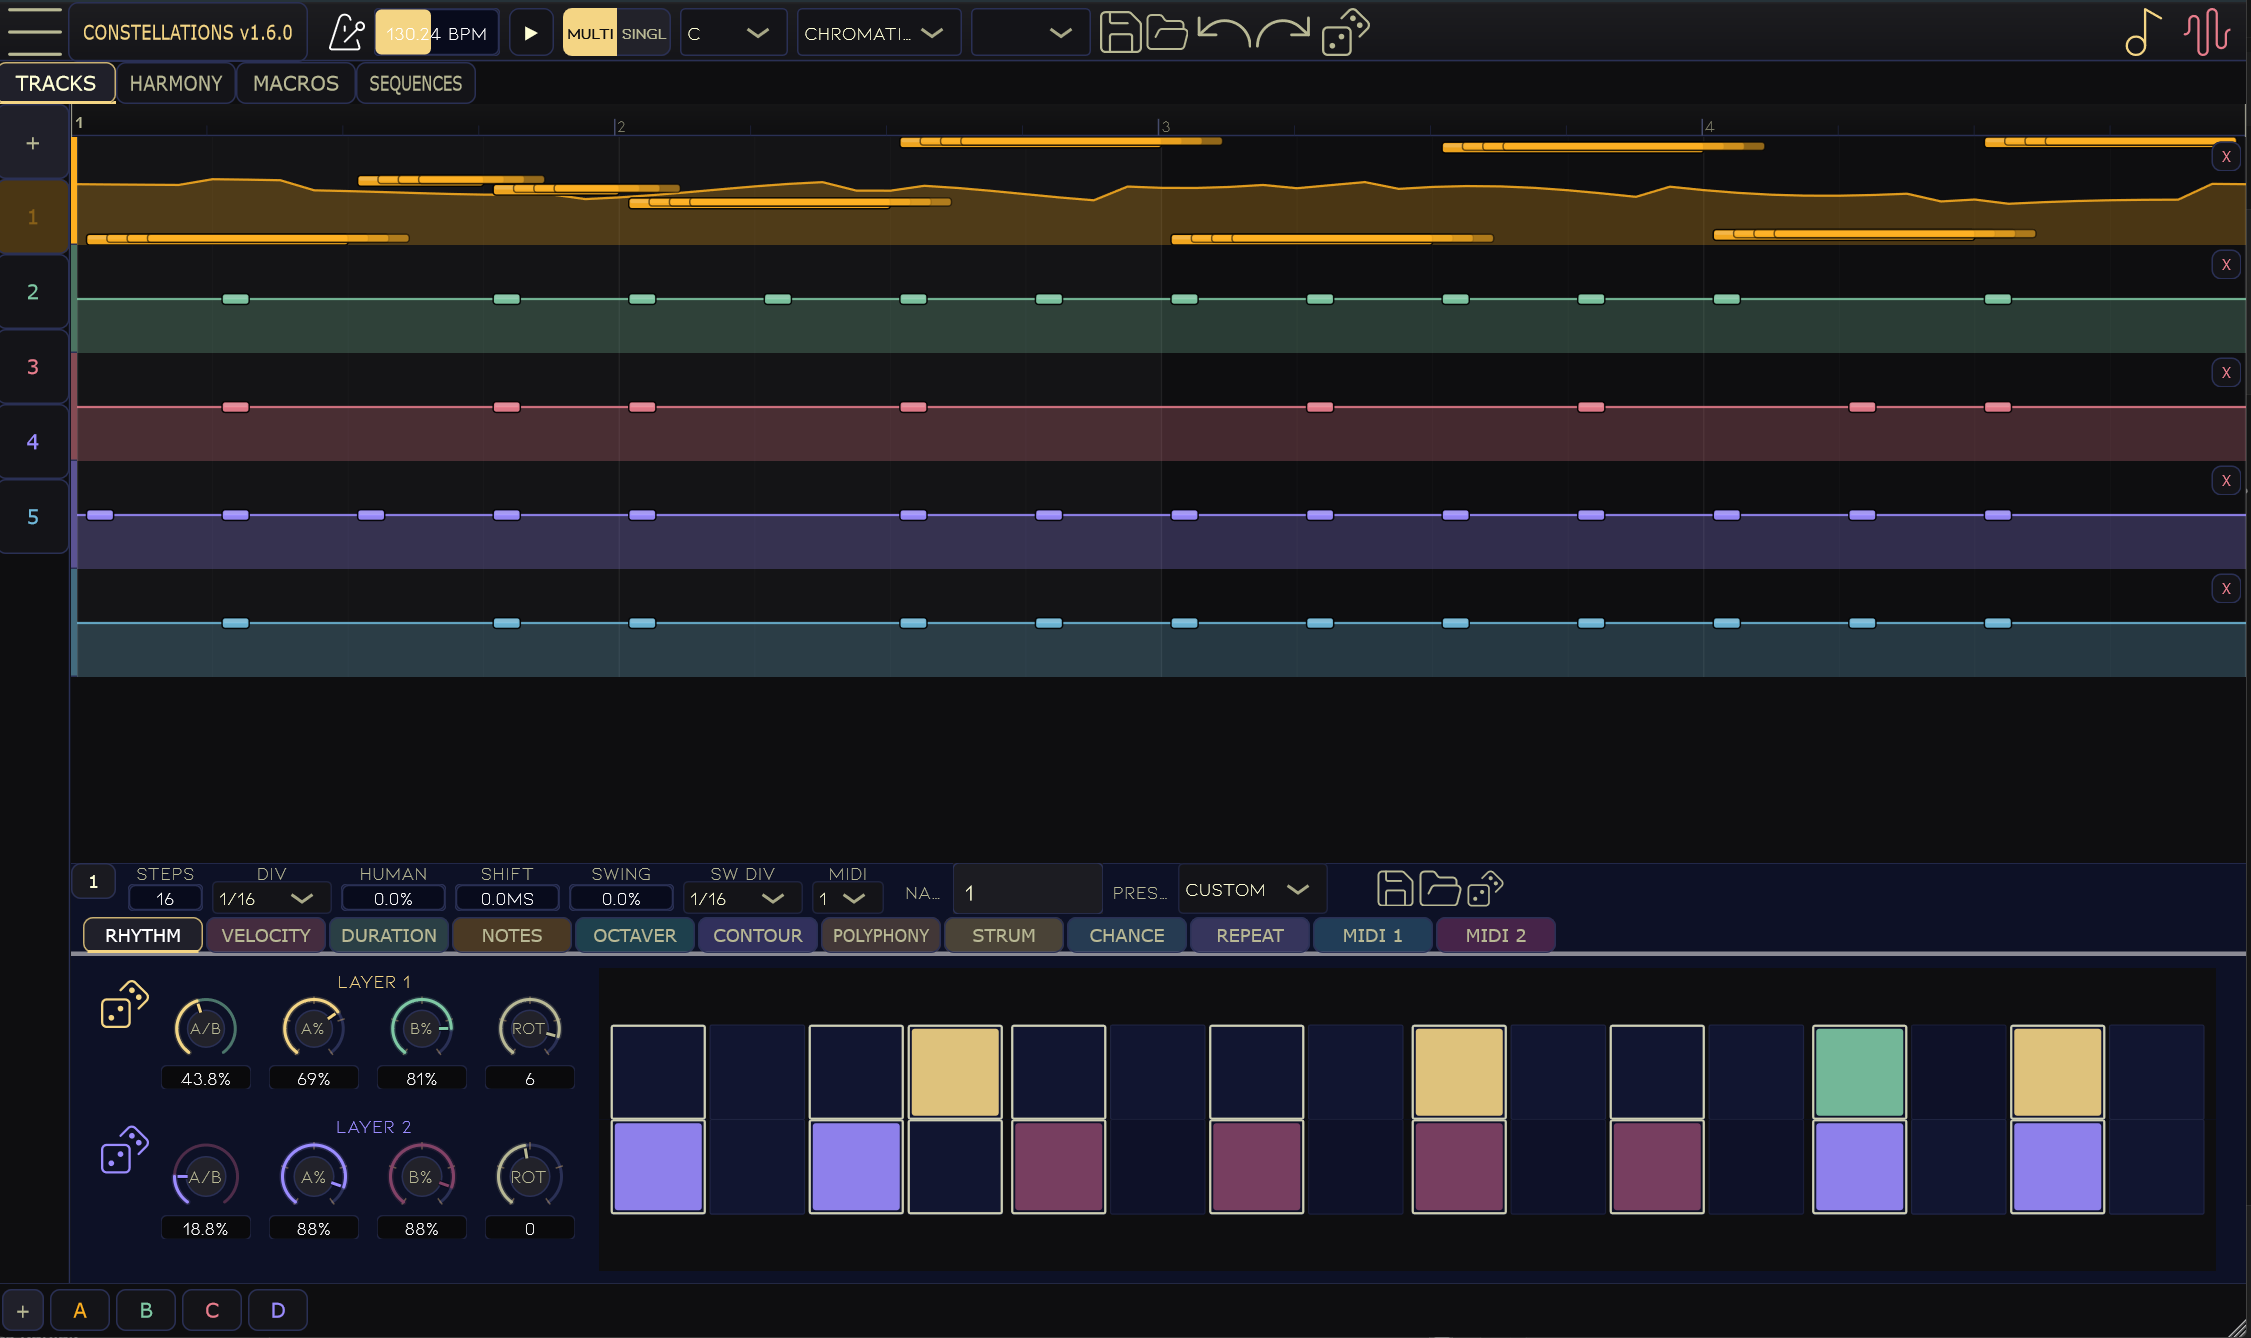Open the root key C dropdown
2251x1338 pixels.
pos(732,33)
